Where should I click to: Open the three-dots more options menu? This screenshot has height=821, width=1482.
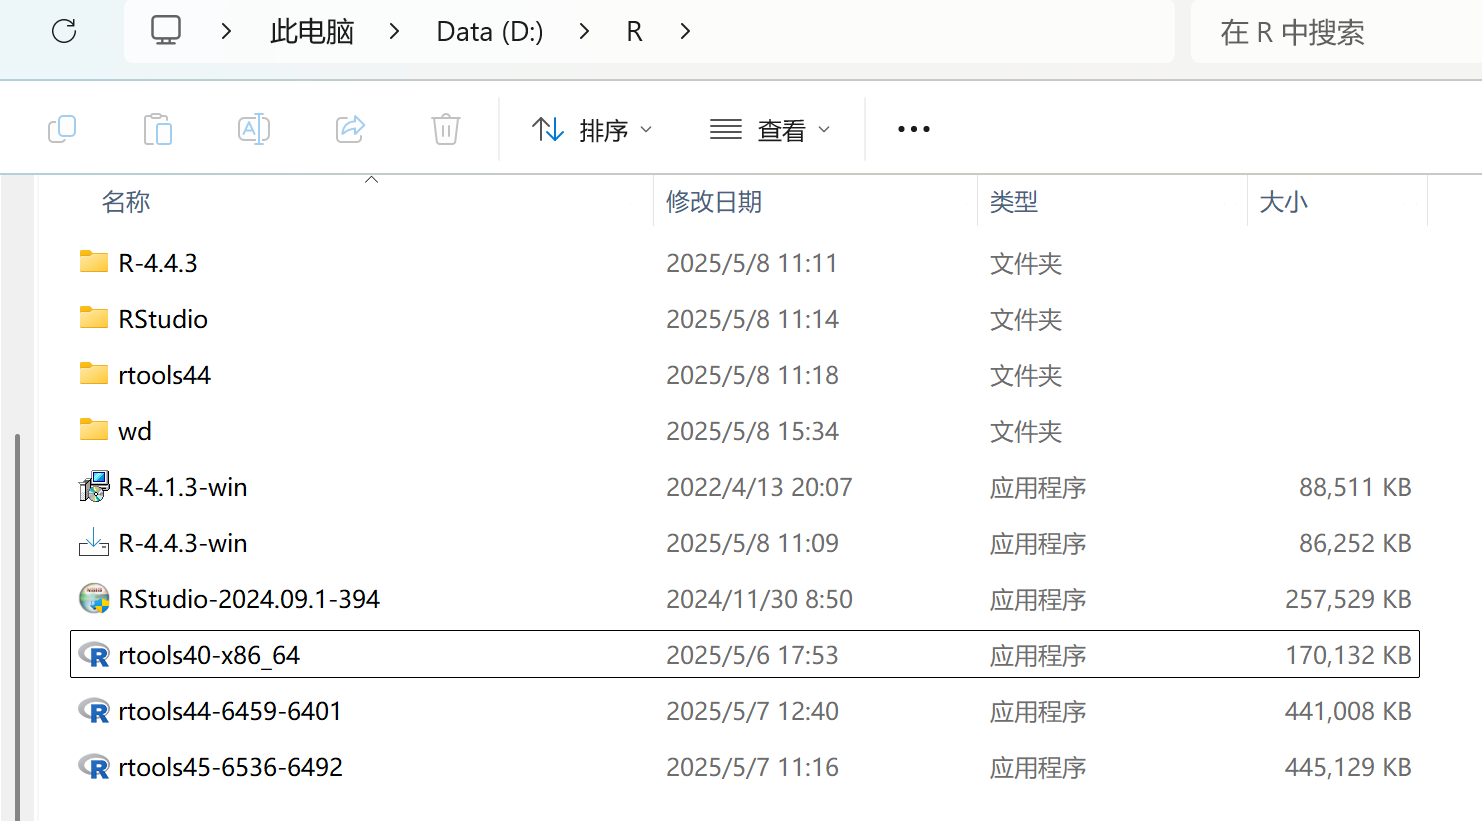(914, 129)
